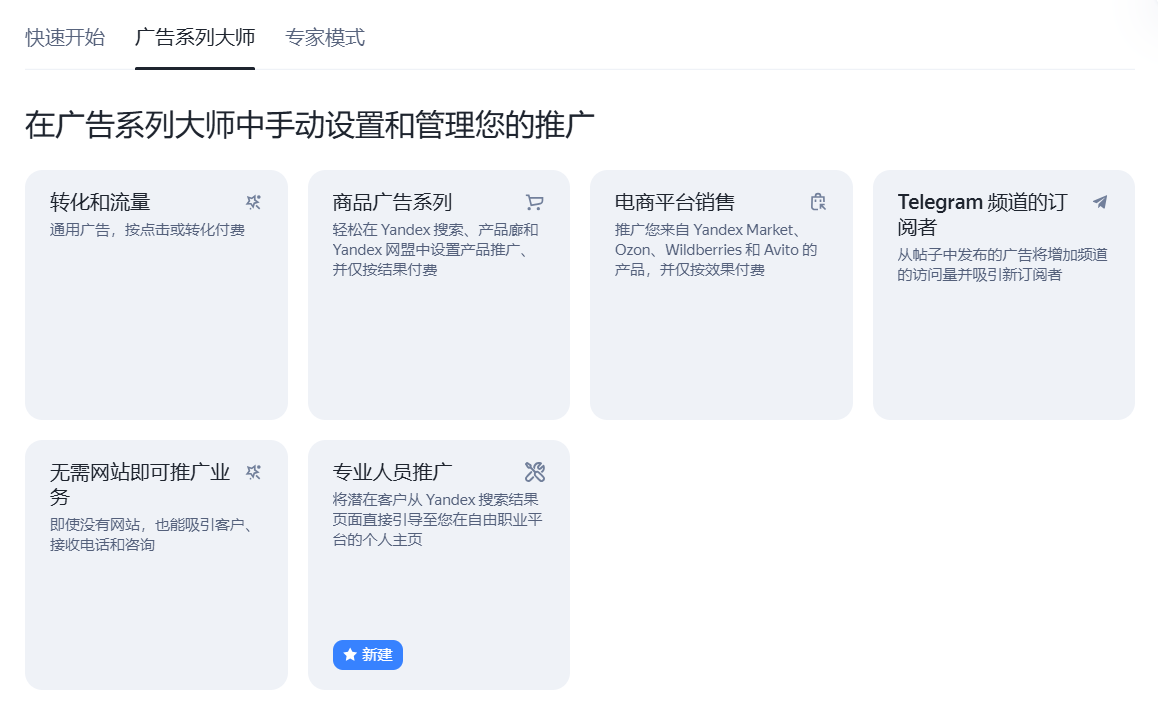Click the shopping cart icon on 商品广告系列
Image resolution: width=1158 pixels, height=712 pixels.
(x=535, y=202)
